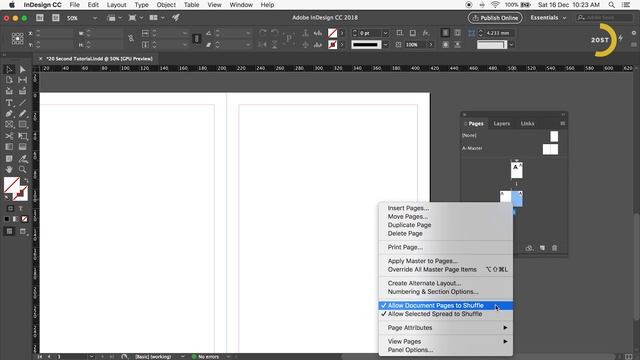The image size is (640, 360).
Task: Click the Publish Online button
Action: point(495,18)
